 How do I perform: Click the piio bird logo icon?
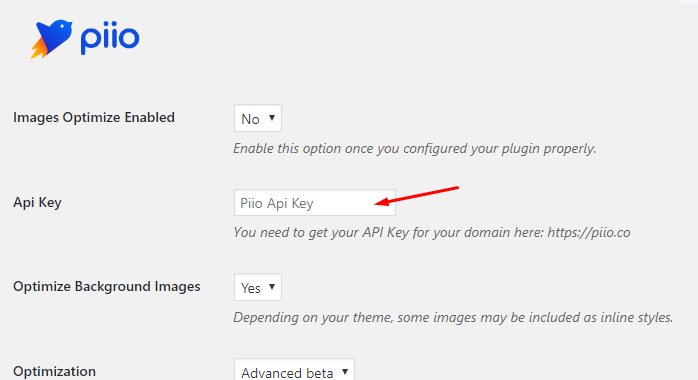pos(52,39)
